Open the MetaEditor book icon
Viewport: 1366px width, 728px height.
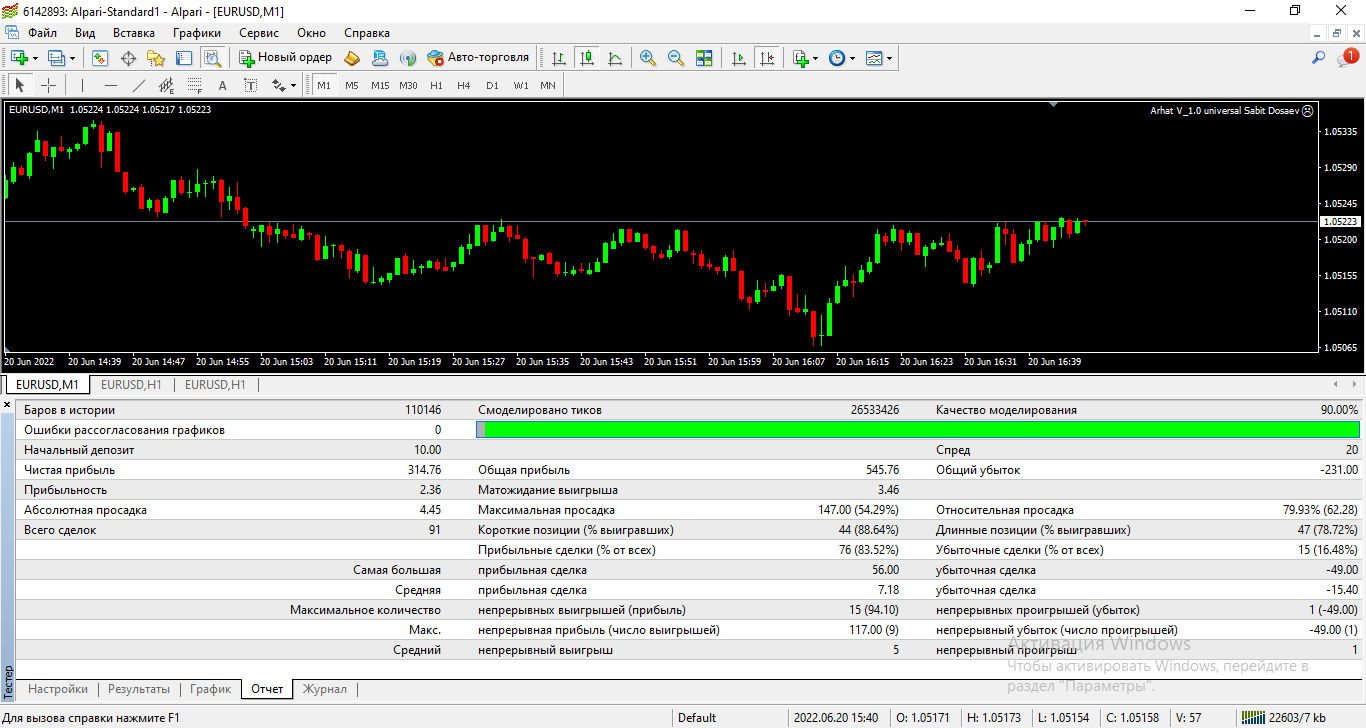click(x=352, y=58)
